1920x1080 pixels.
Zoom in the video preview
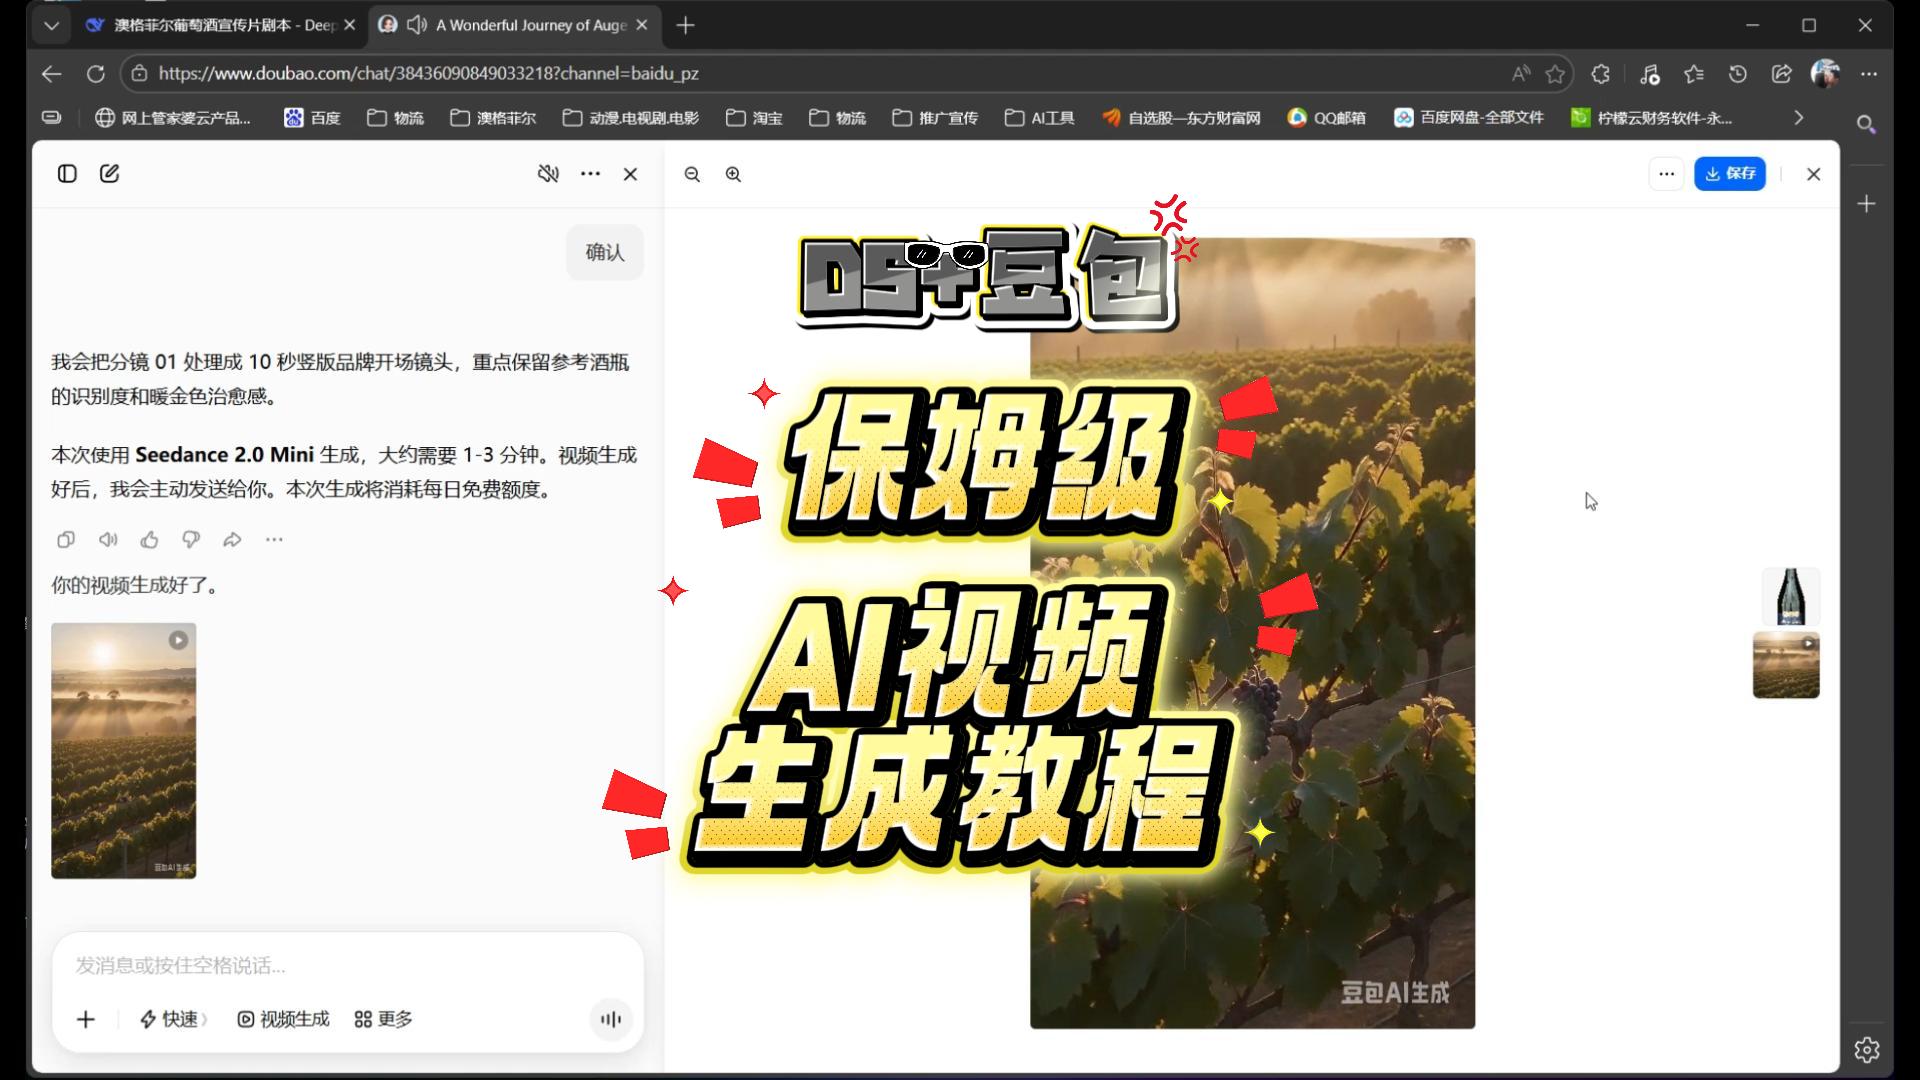(x=733, y=174)
